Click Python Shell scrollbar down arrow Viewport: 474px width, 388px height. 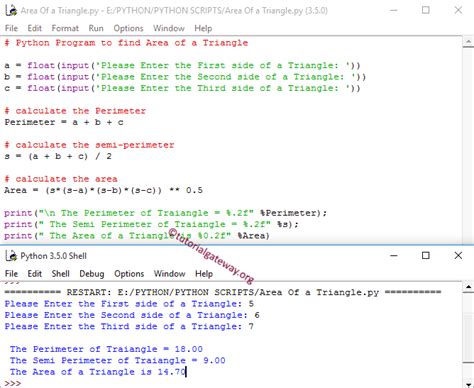point(468,384)
